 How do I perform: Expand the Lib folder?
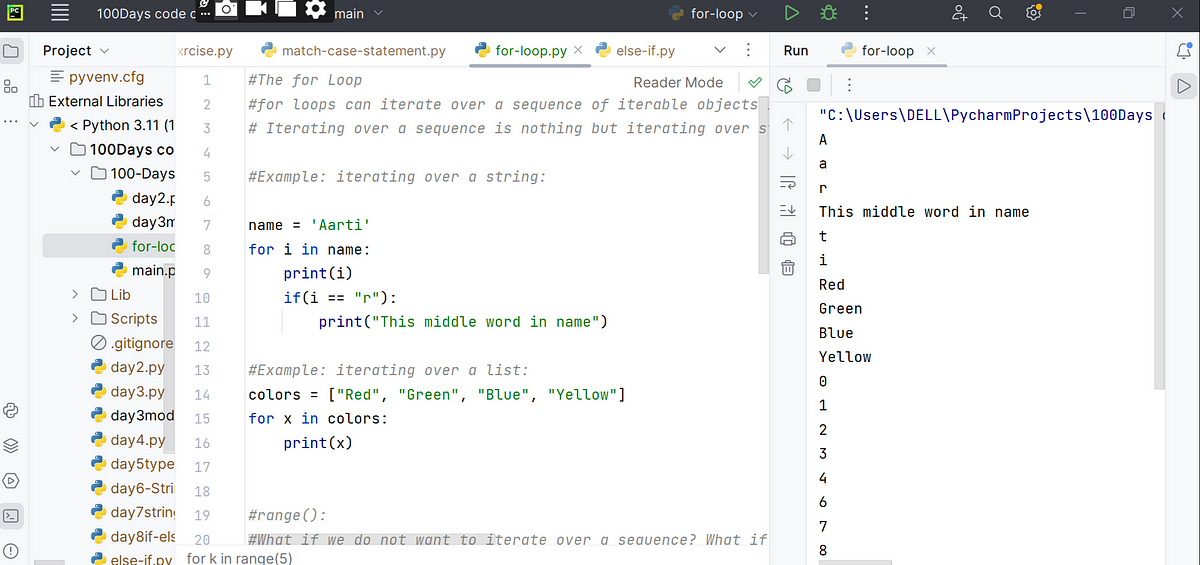pyautogui.click(x=76, y=294)
